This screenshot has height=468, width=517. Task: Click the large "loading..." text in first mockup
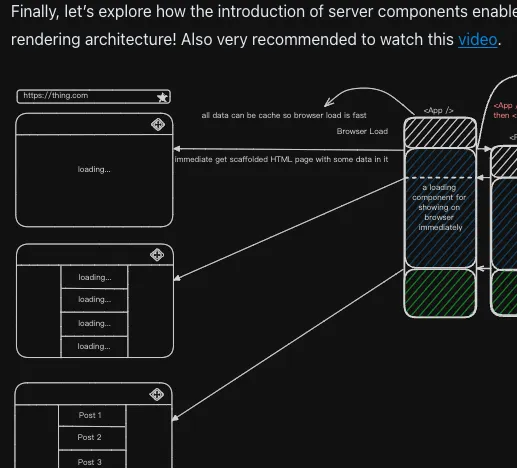[94, 169]
